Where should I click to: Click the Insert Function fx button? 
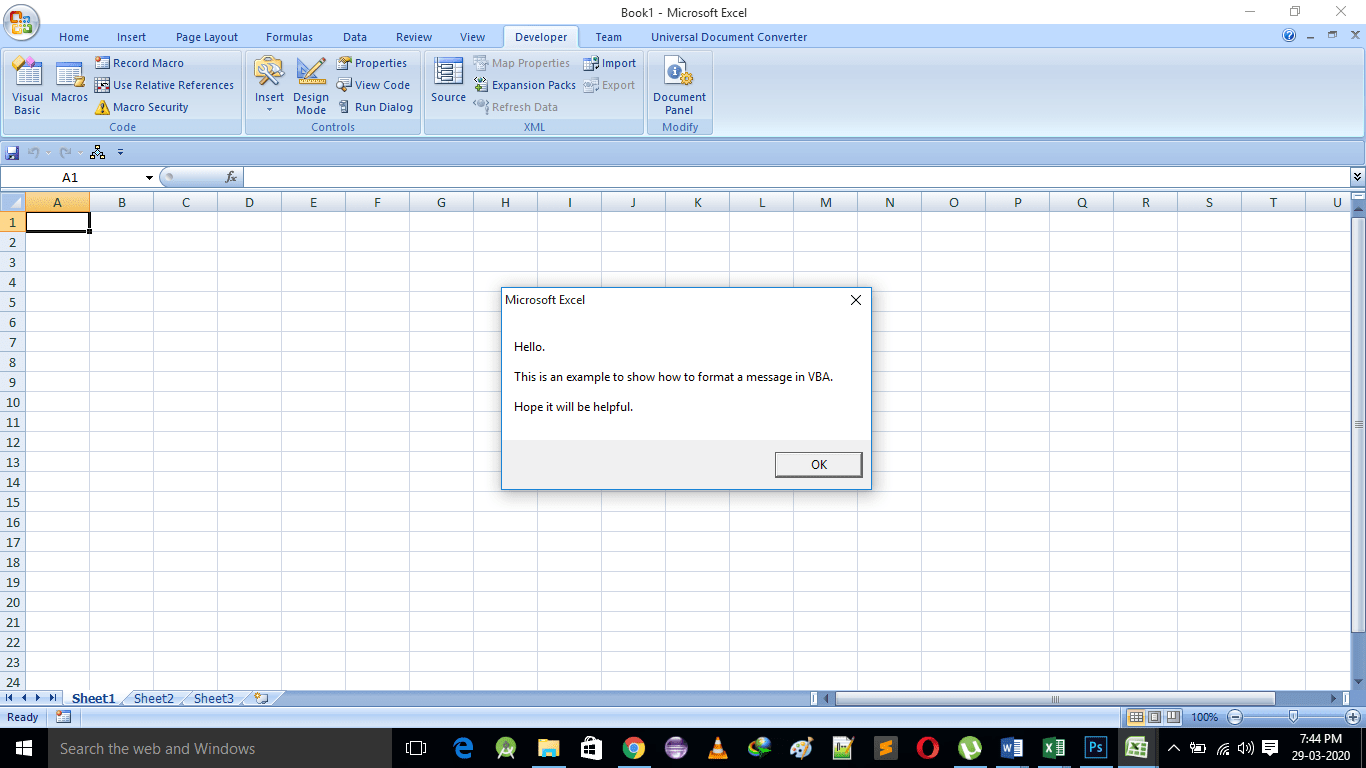(231, 177)
